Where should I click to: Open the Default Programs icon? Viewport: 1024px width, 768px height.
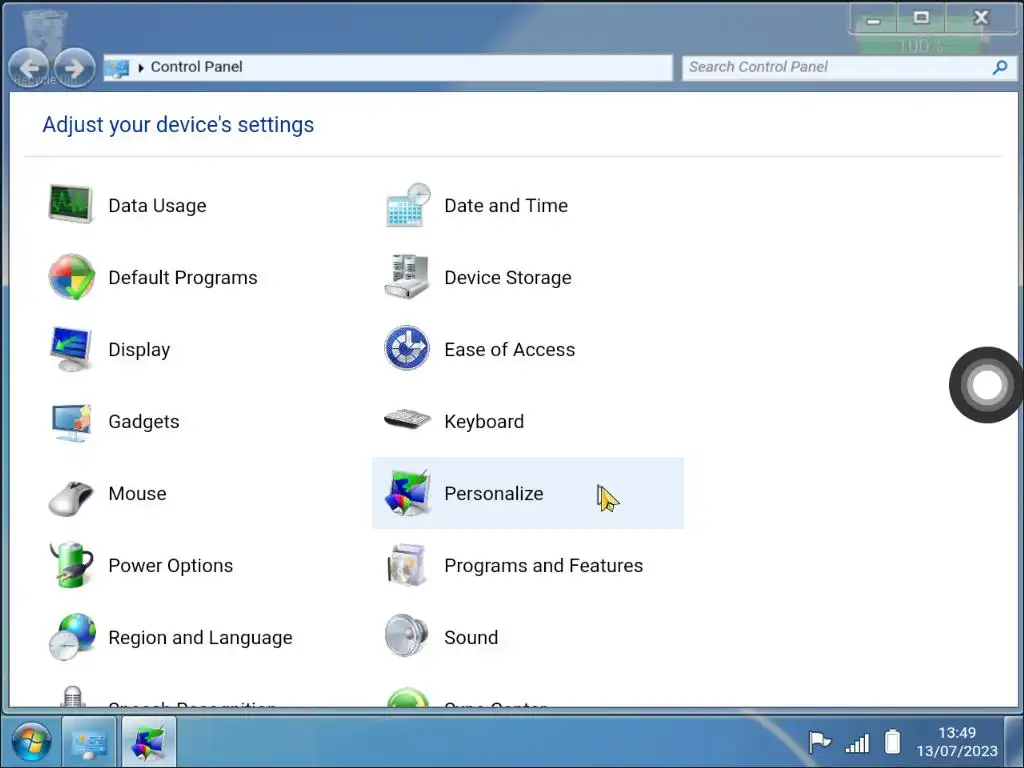tap(71, 277)
